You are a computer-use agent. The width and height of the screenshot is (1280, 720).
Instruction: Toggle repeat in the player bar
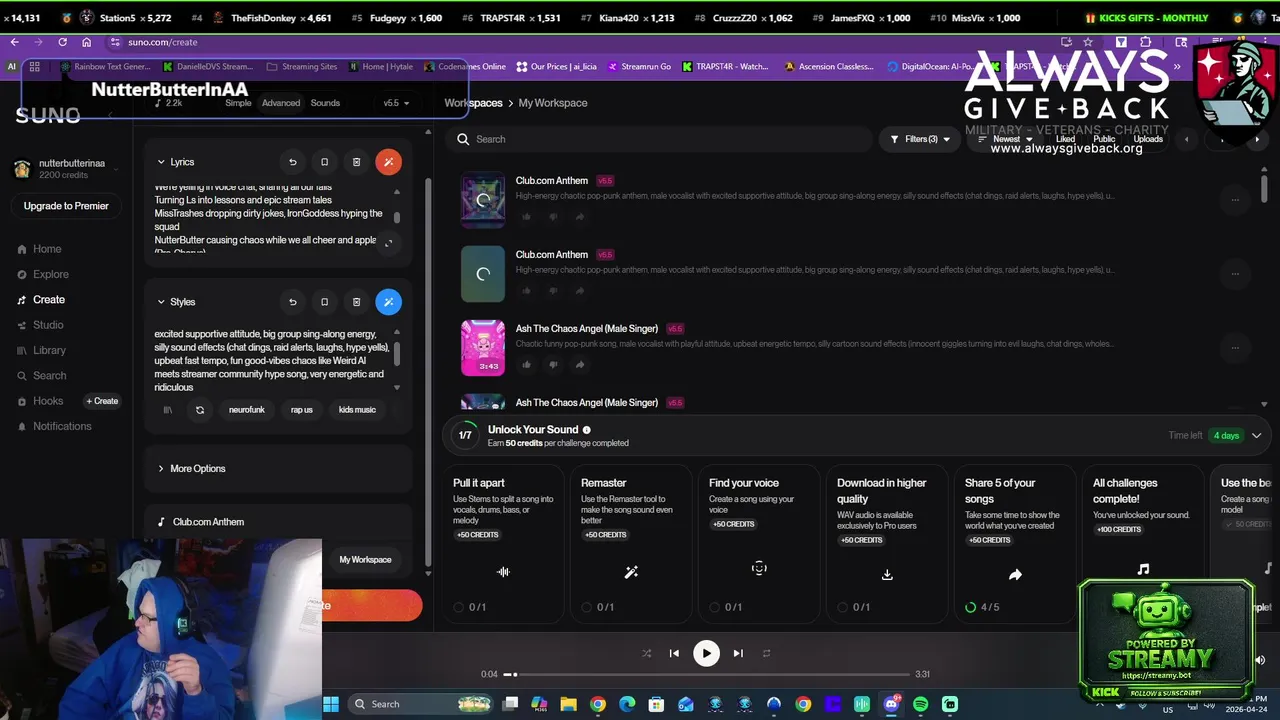(766, 653)
